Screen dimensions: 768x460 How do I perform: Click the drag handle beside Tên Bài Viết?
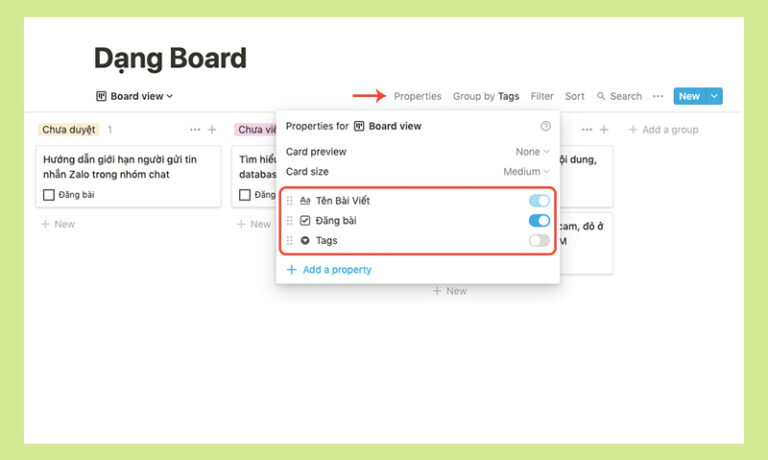tap(289, 201)
